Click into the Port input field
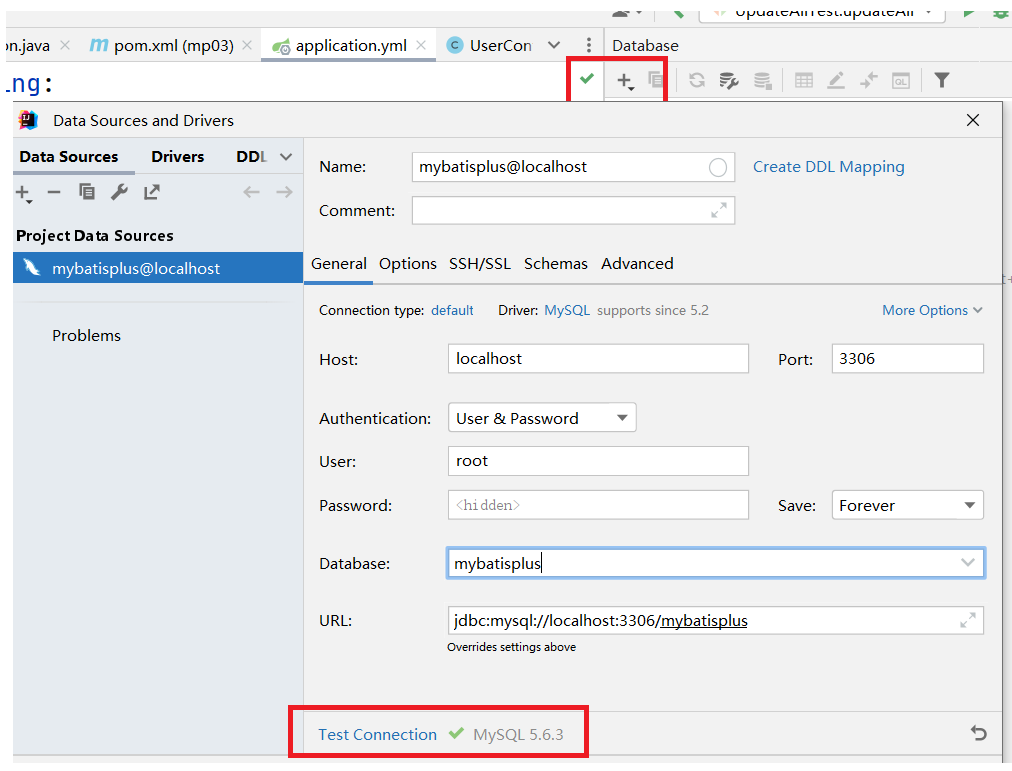Screen dimensions: 1012x771 [907, 359]
